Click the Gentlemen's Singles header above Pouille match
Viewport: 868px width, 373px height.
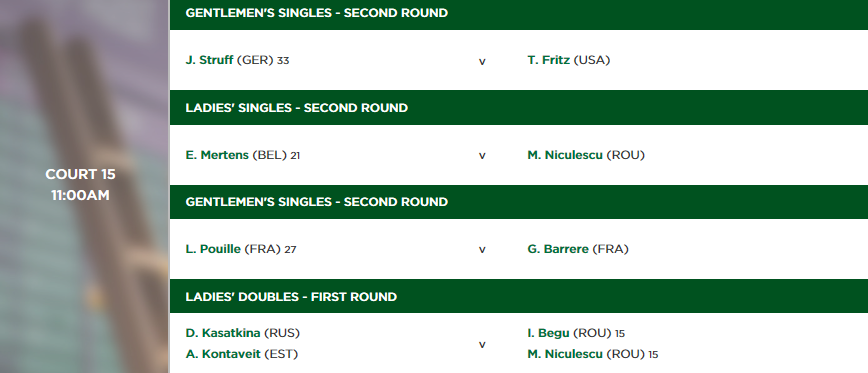(x=519, y=202)
